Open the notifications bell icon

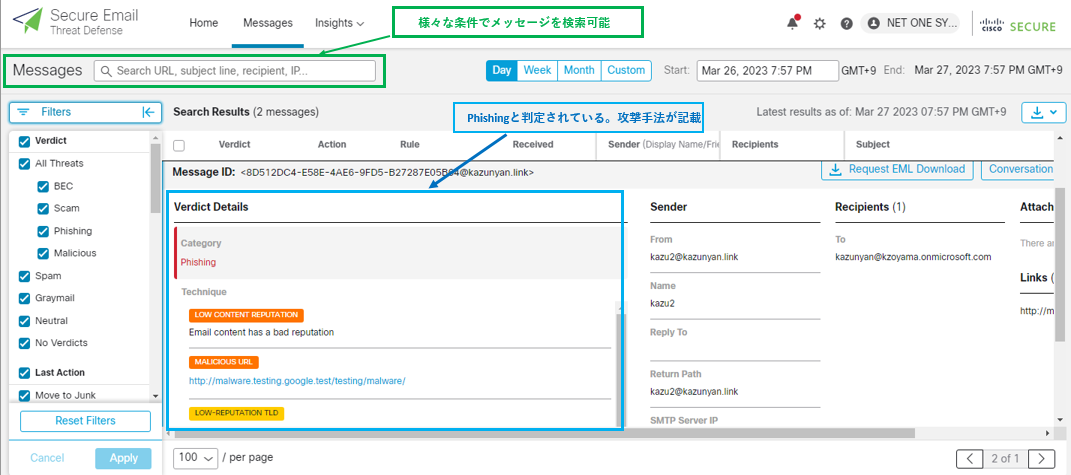(792, 23)
